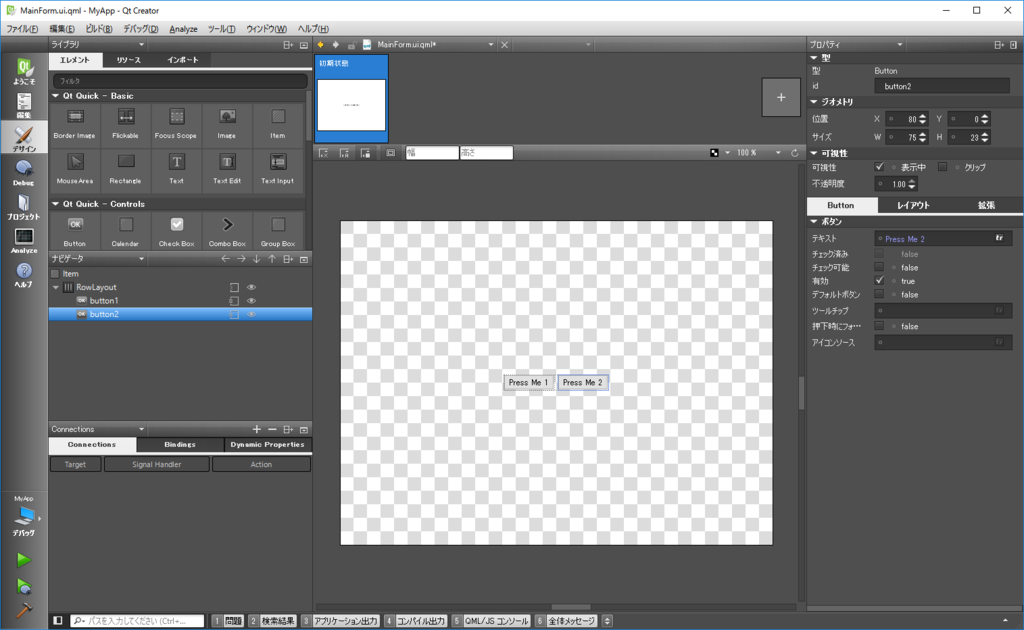Screen dimensions: 1024x630
Task: Open the zoom level dropdown
Action: pyautogui.click(x=778, y=153)
